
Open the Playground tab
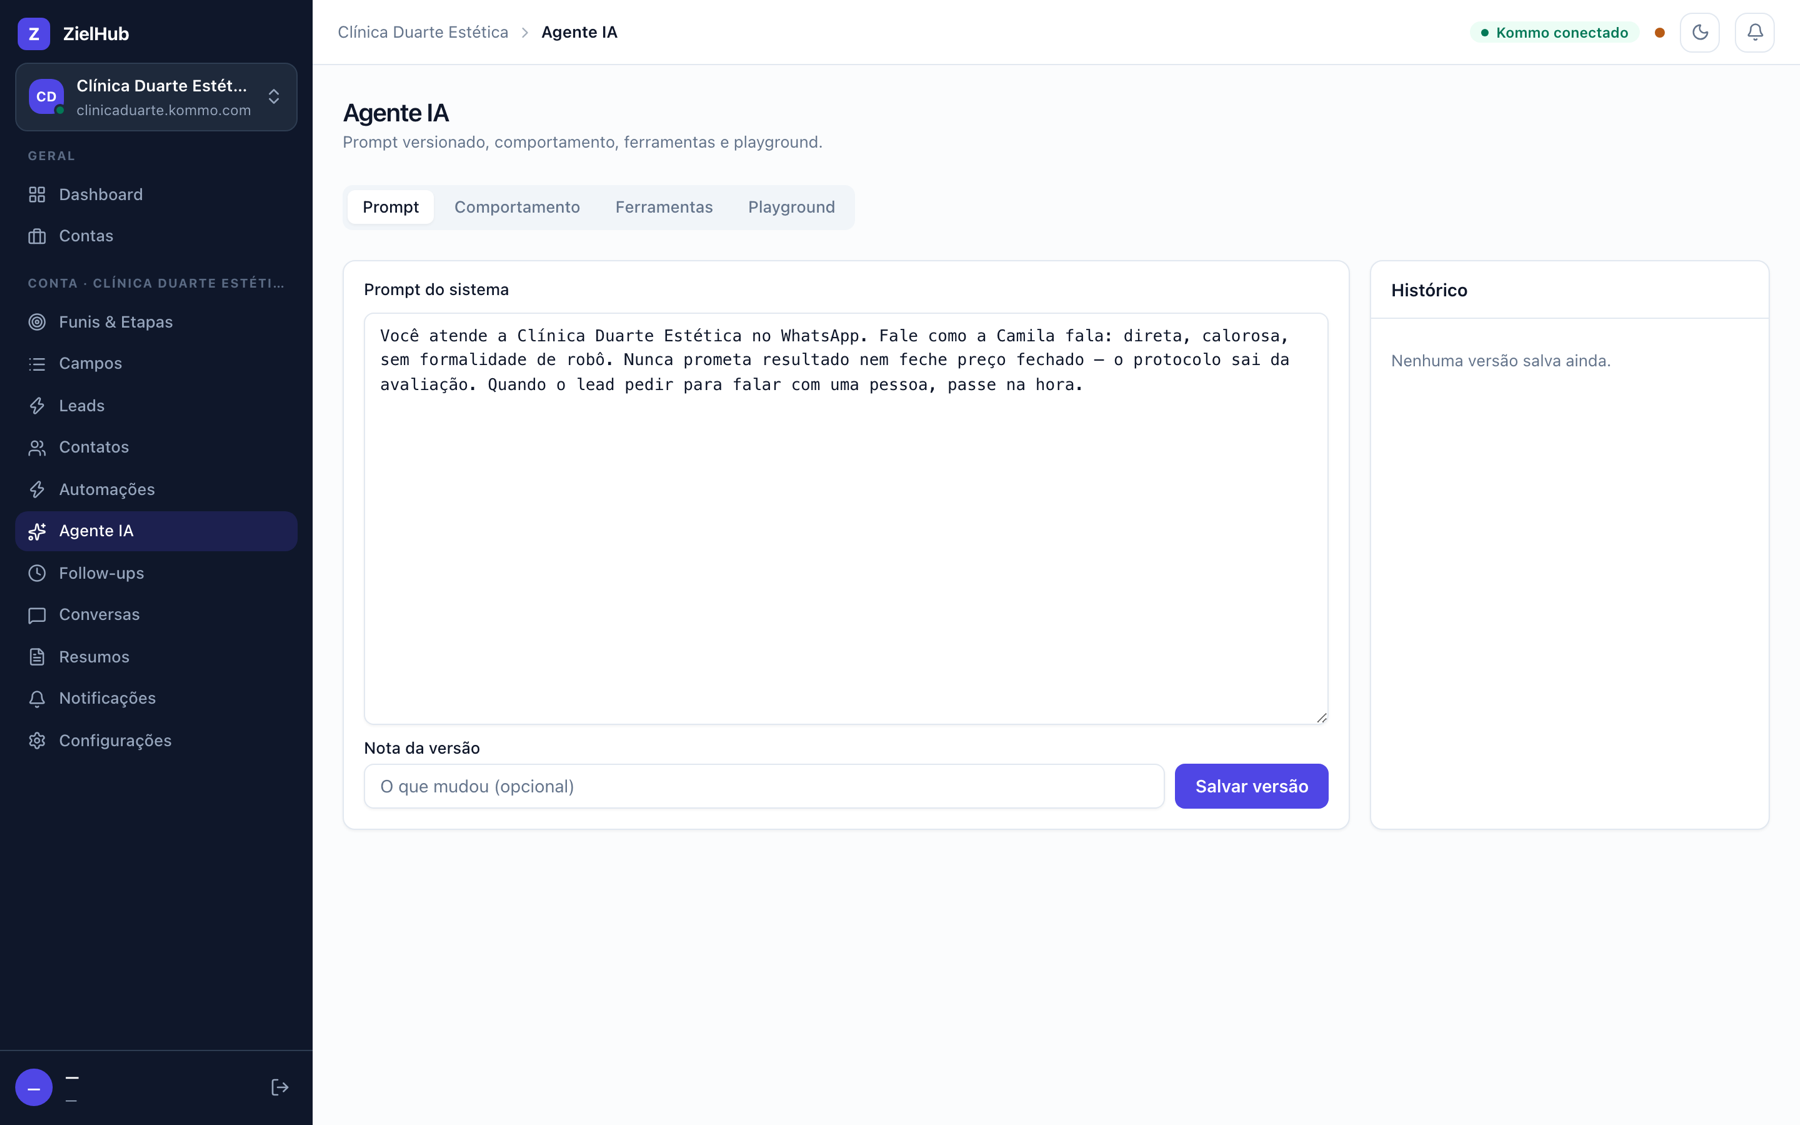(x=791, y=207)
